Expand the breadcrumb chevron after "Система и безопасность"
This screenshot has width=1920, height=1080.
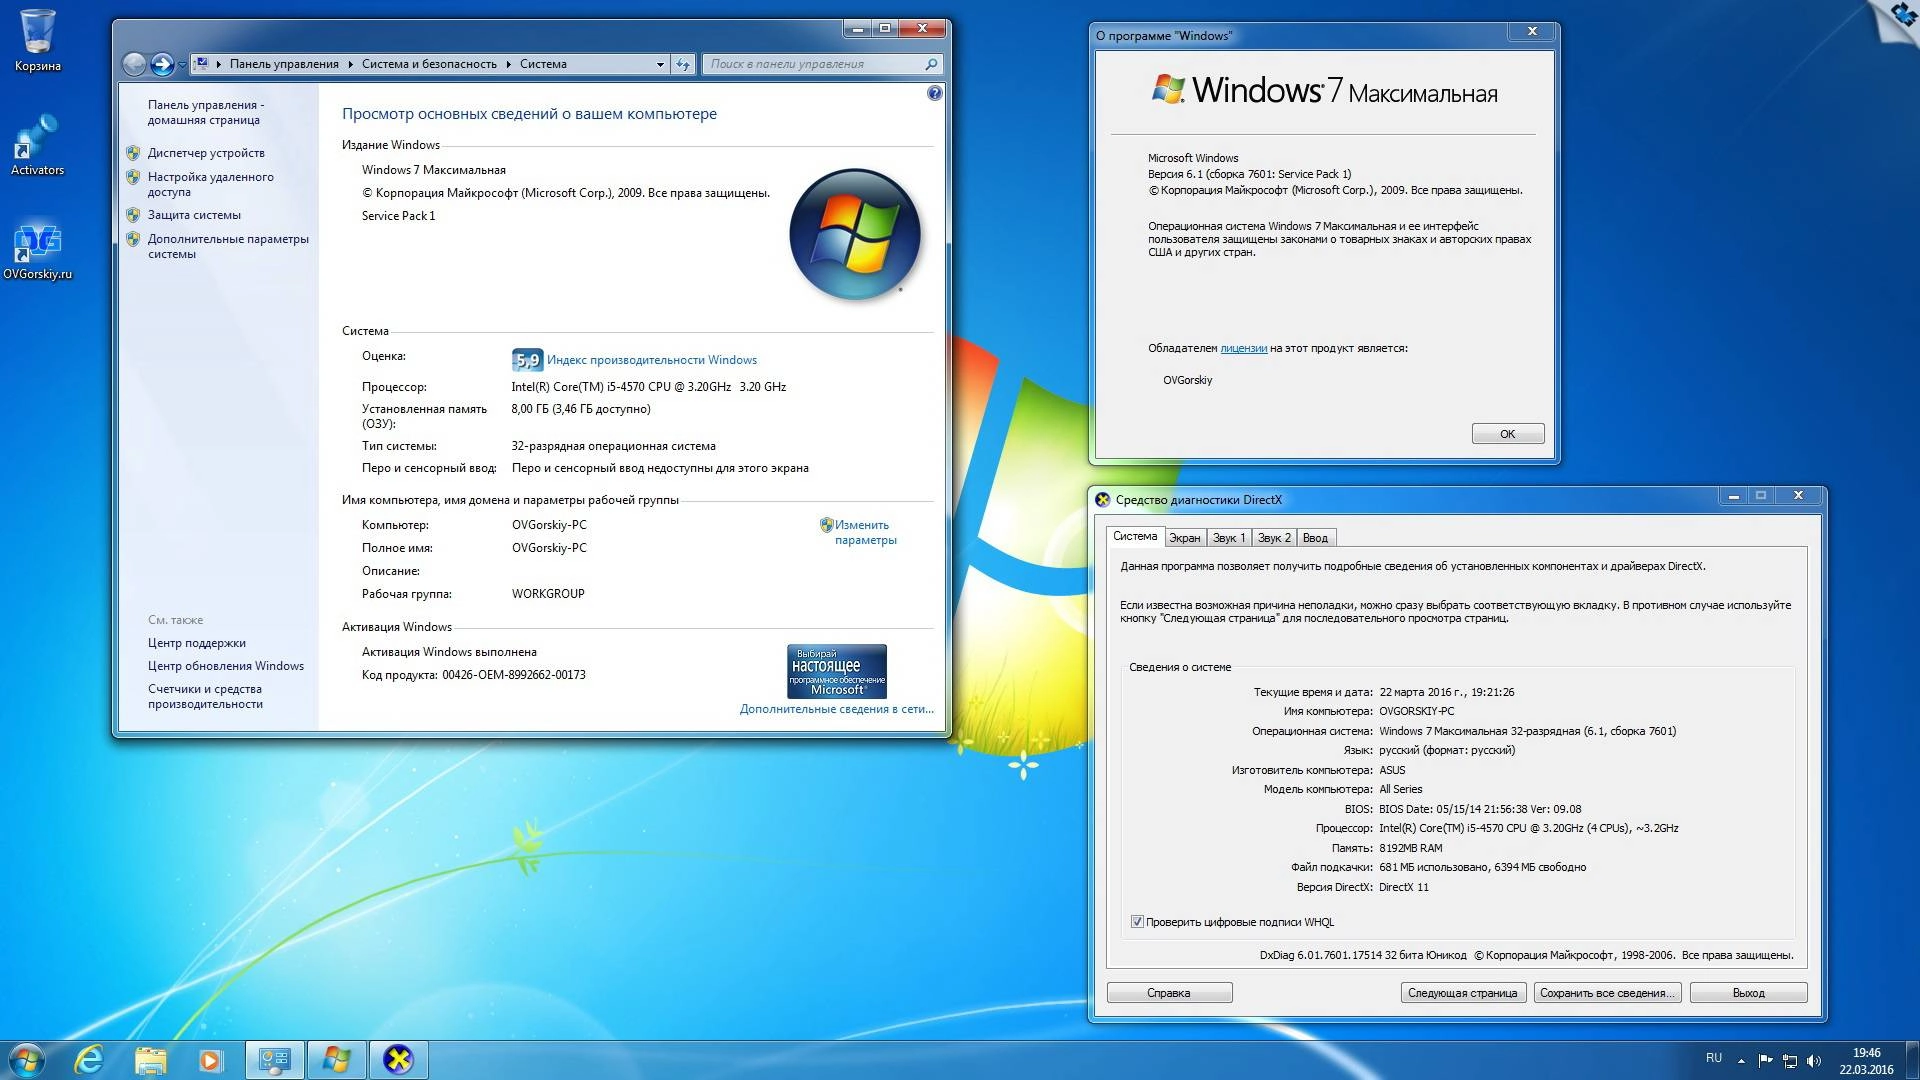click(507, 63)
